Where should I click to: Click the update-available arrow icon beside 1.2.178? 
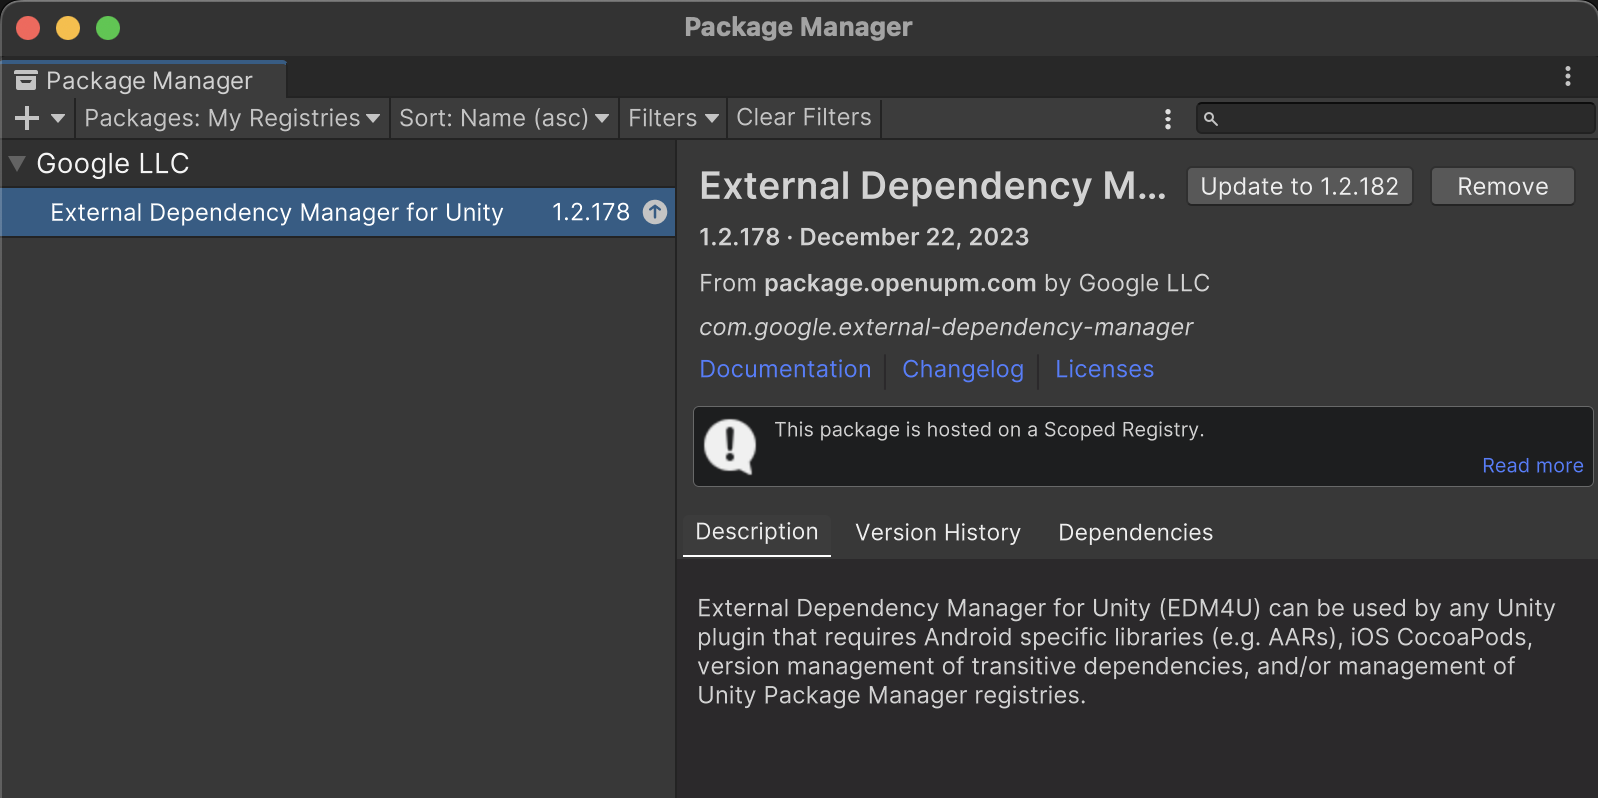coord(655,212)
